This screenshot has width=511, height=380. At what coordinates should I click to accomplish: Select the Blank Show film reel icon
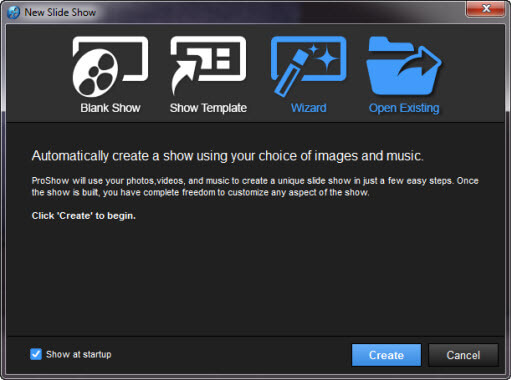(110, 67)
